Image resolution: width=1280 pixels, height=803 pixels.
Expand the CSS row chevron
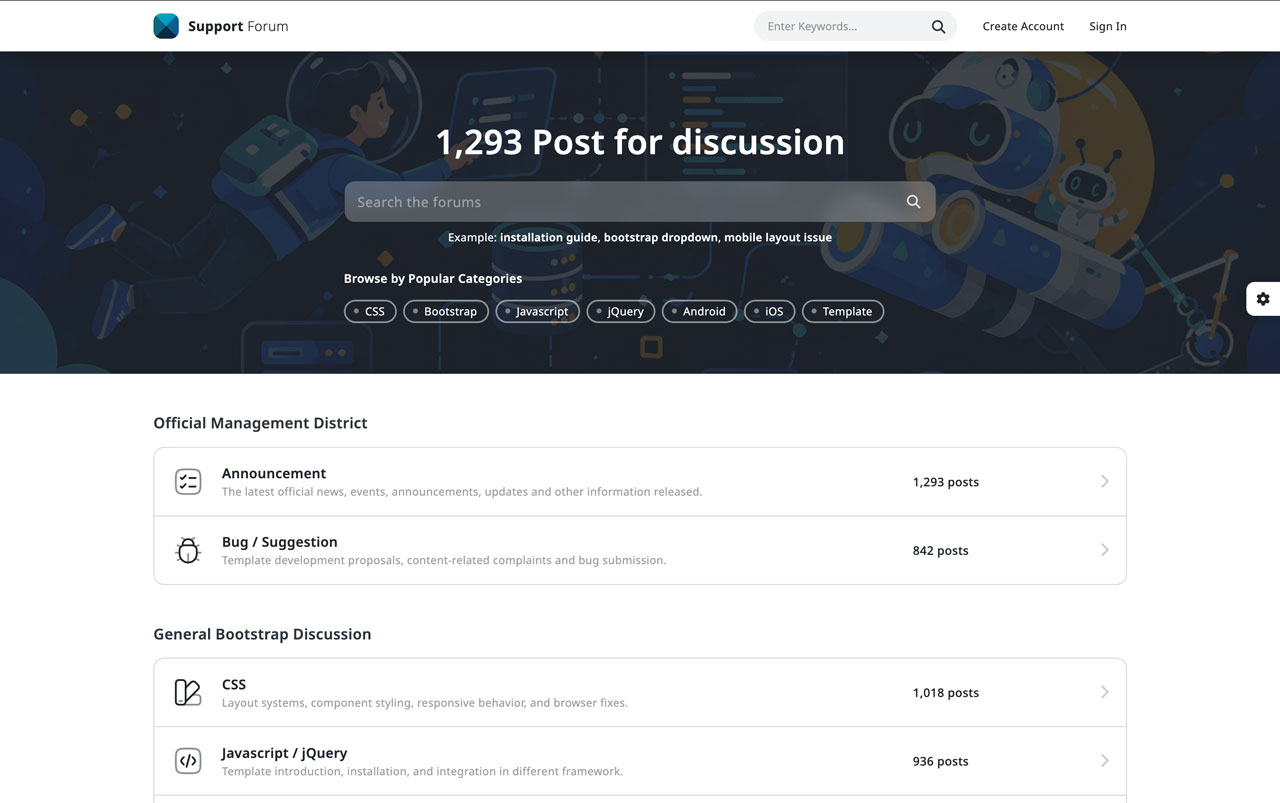[1104, 692]
